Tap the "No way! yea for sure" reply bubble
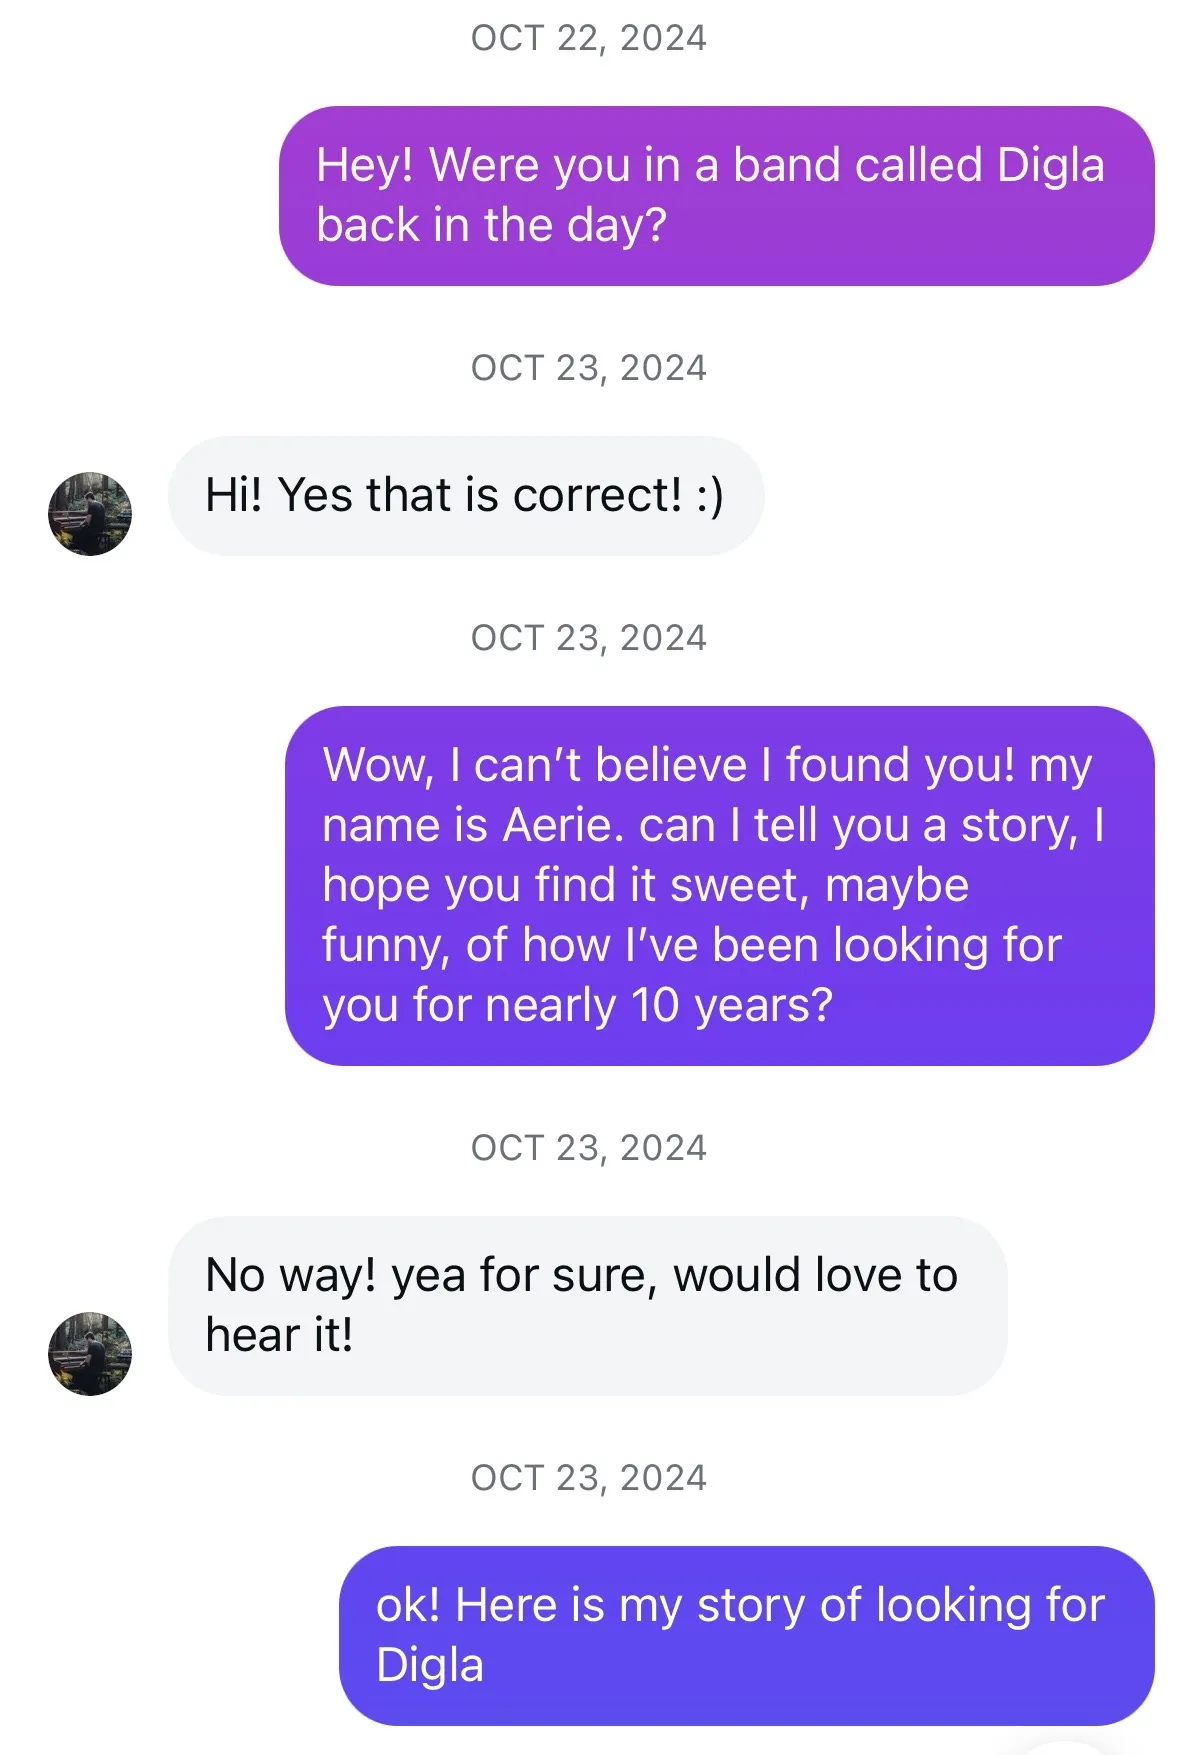This screenshot has width=1179, height=1755. [x=587, y=1306]
